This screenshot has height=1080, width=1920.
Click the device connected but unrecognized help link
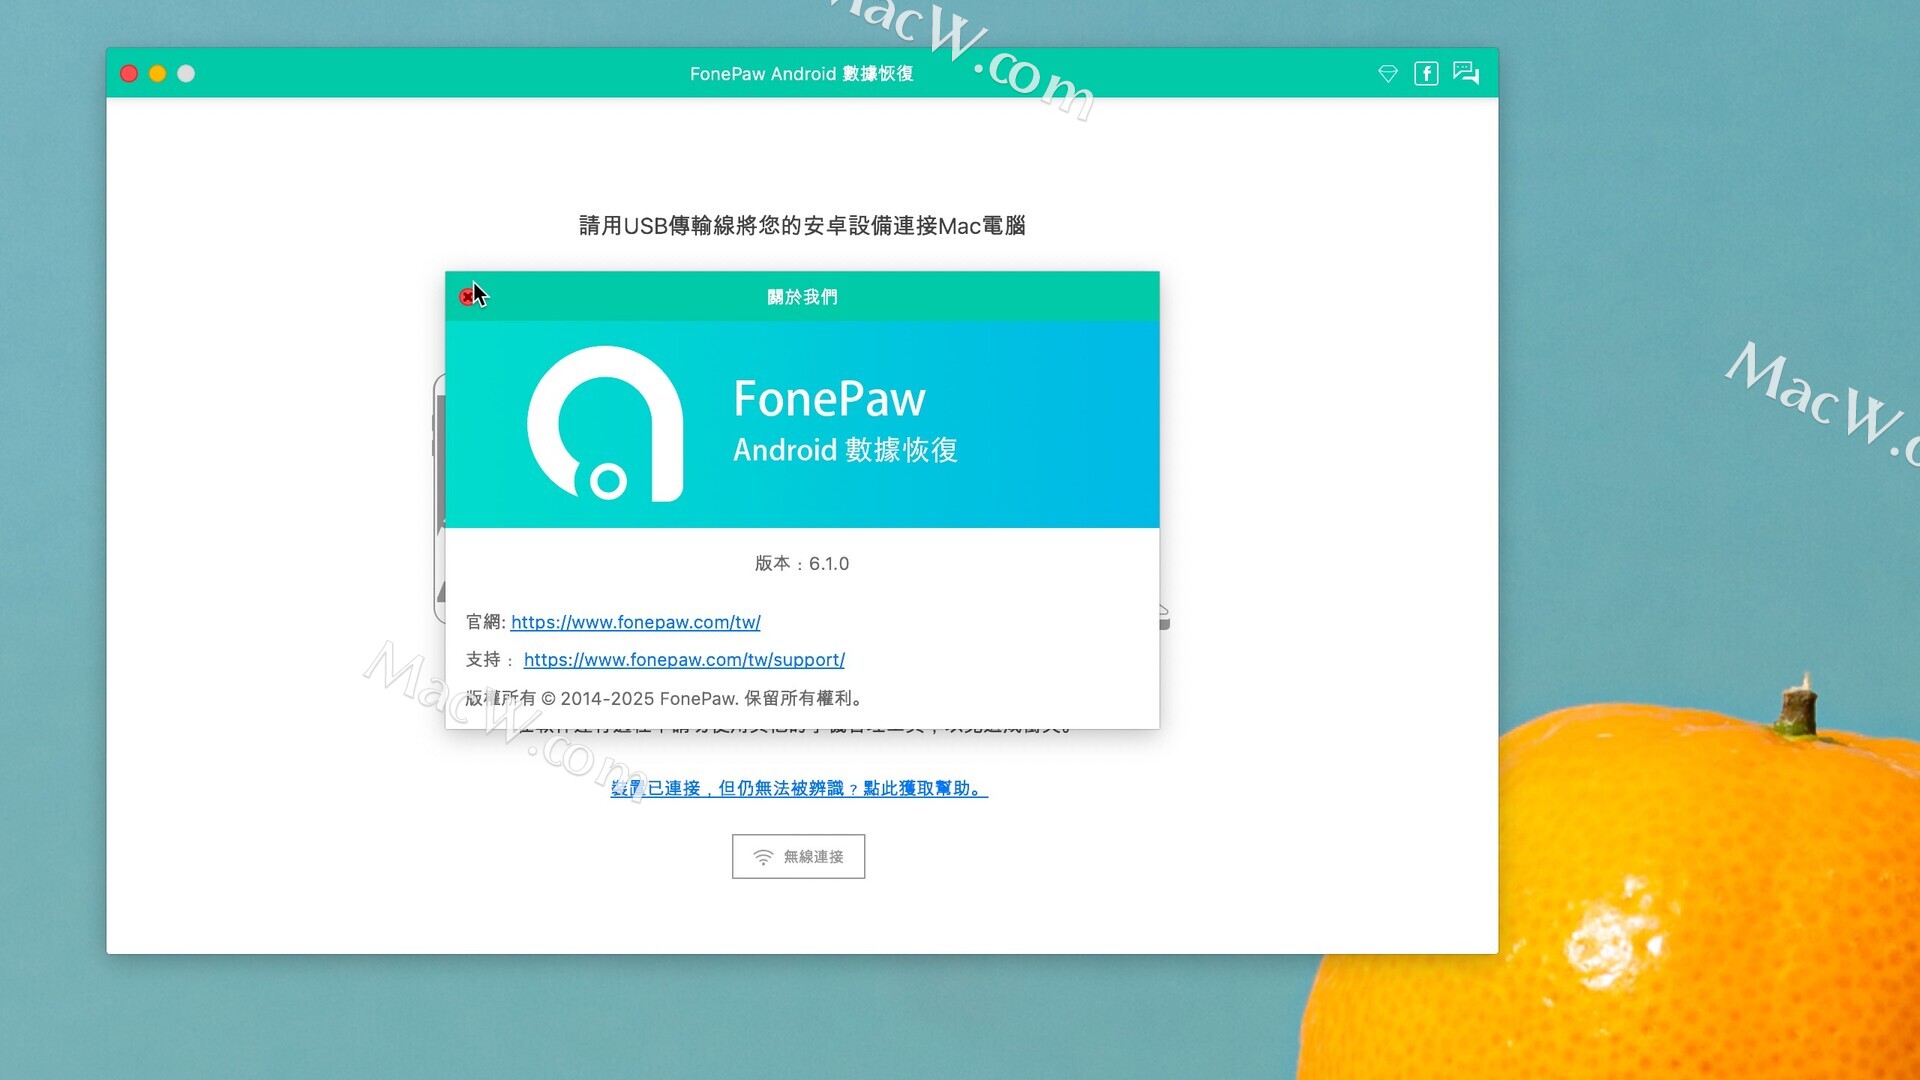799,788
